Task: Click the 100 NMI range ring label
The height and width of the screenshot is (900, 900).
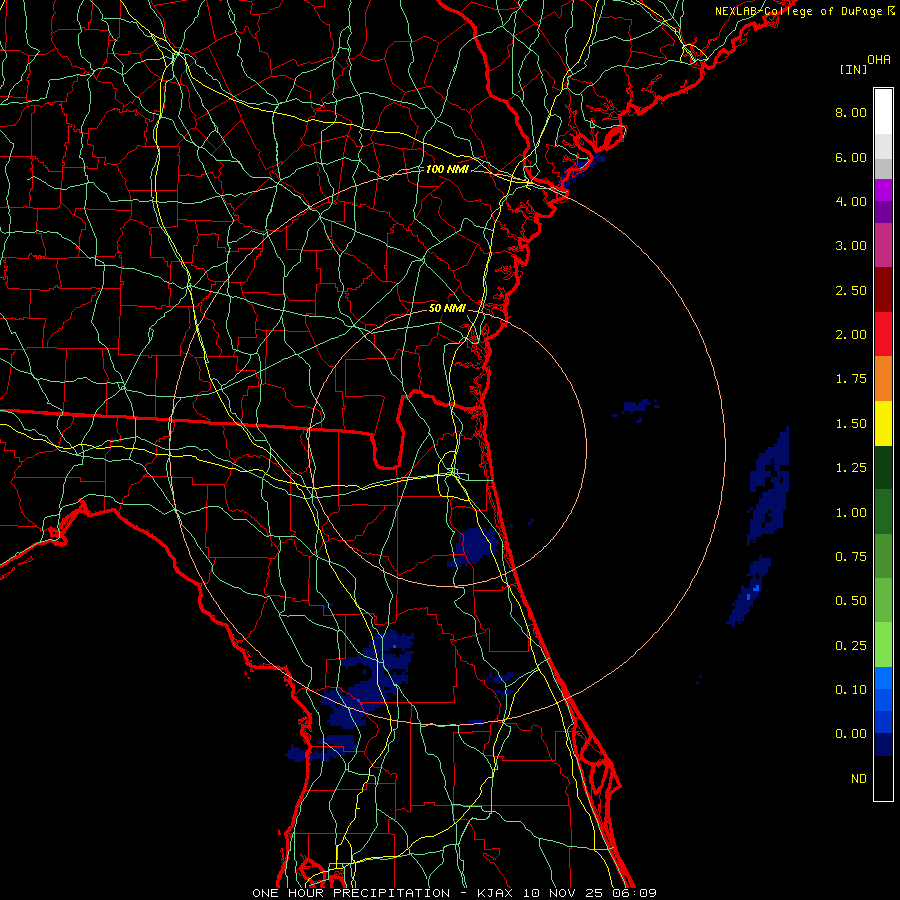Action: 447,169
